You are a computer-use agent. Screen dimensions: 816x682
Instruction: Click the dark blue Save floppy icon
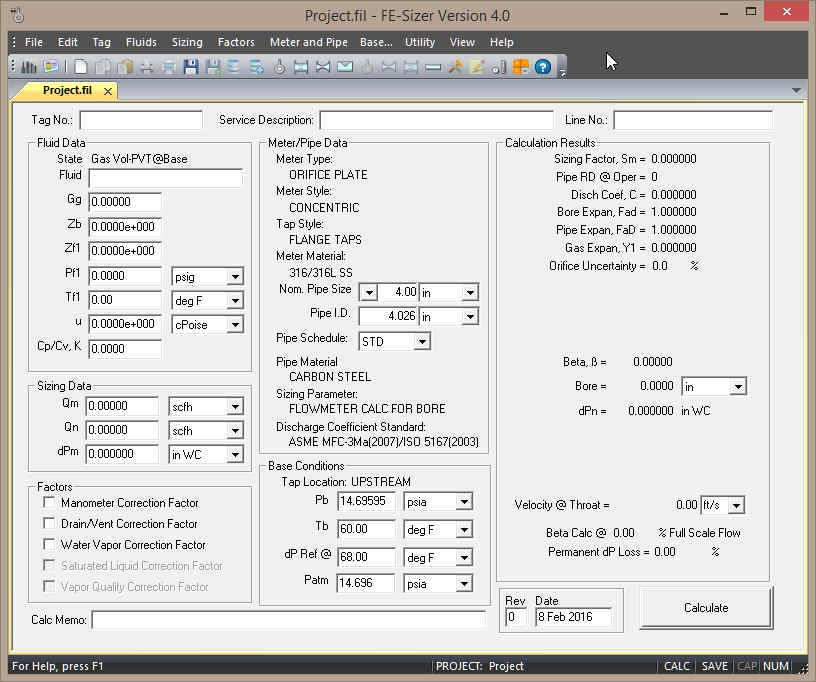(x=191, y=67)
